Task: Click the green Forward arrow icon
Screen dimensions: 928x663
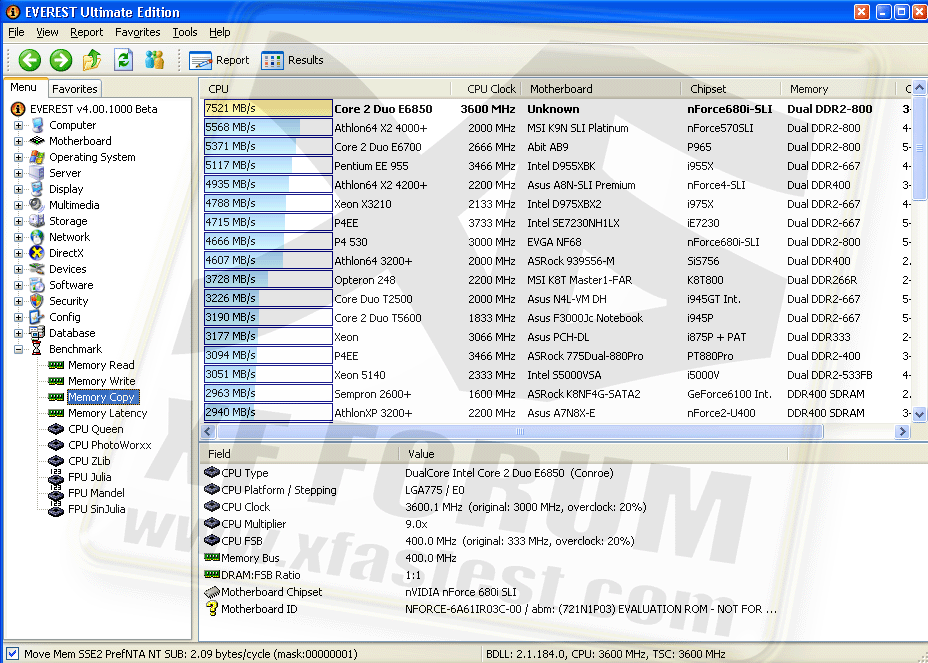Action: 61,60
